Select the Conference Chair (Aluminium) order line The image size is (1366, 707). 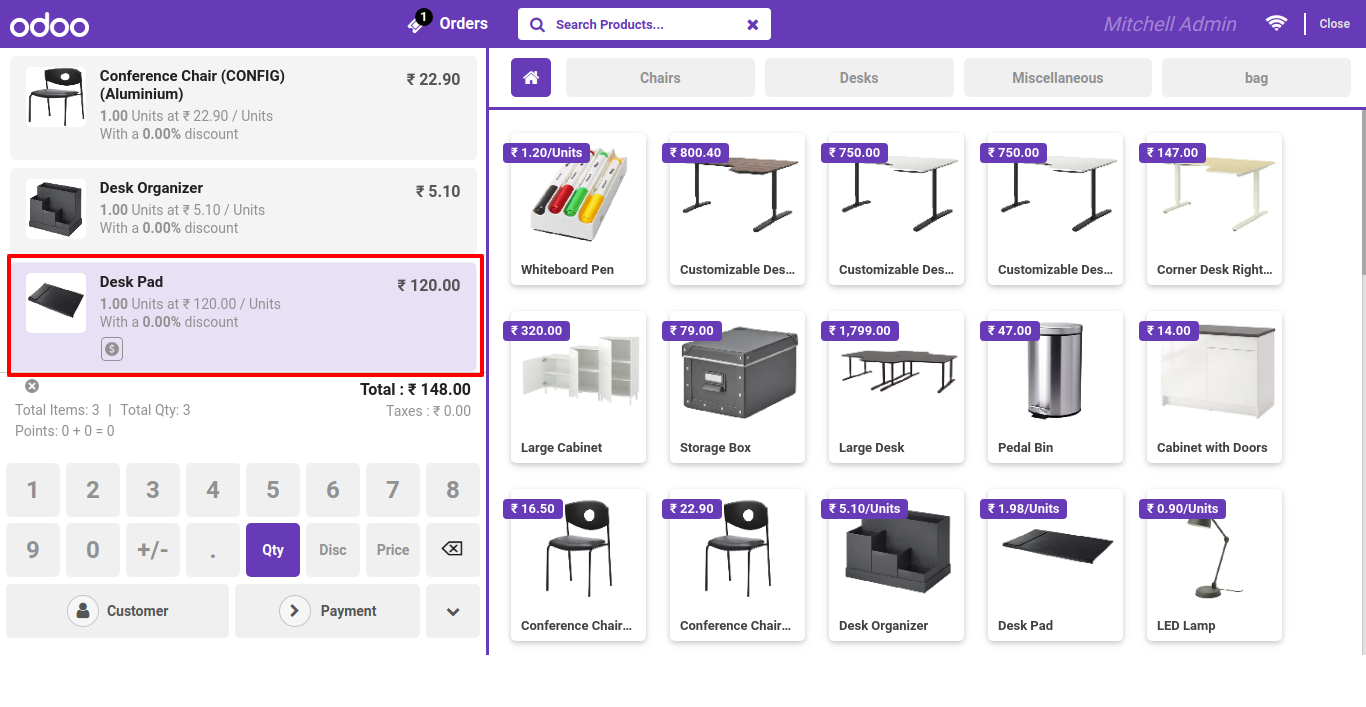(x=243, y=107)
